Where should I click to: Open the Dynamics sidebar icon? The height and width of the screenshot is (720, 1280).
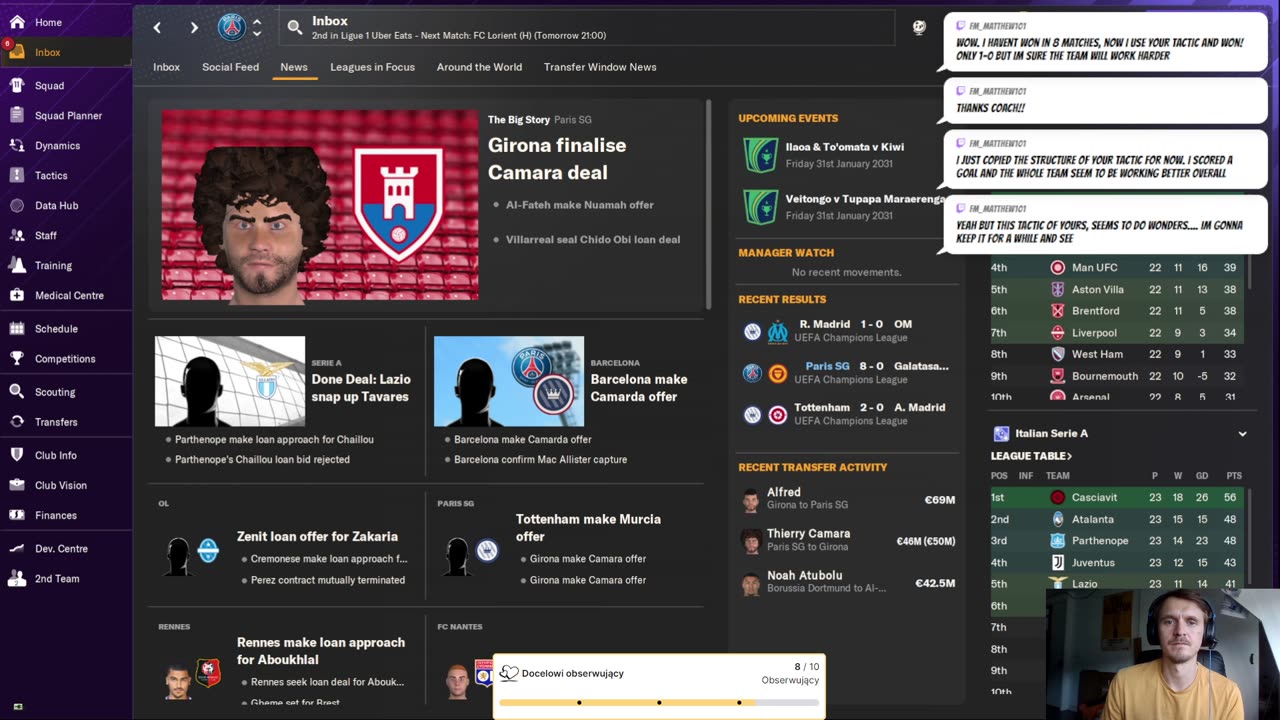[17, 146]
